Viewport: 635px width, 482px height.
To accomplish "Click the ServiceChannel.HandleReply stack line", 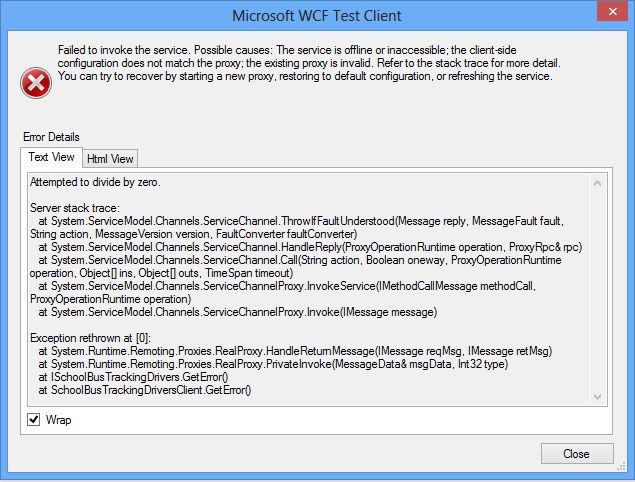I will [x=310, y=247].
